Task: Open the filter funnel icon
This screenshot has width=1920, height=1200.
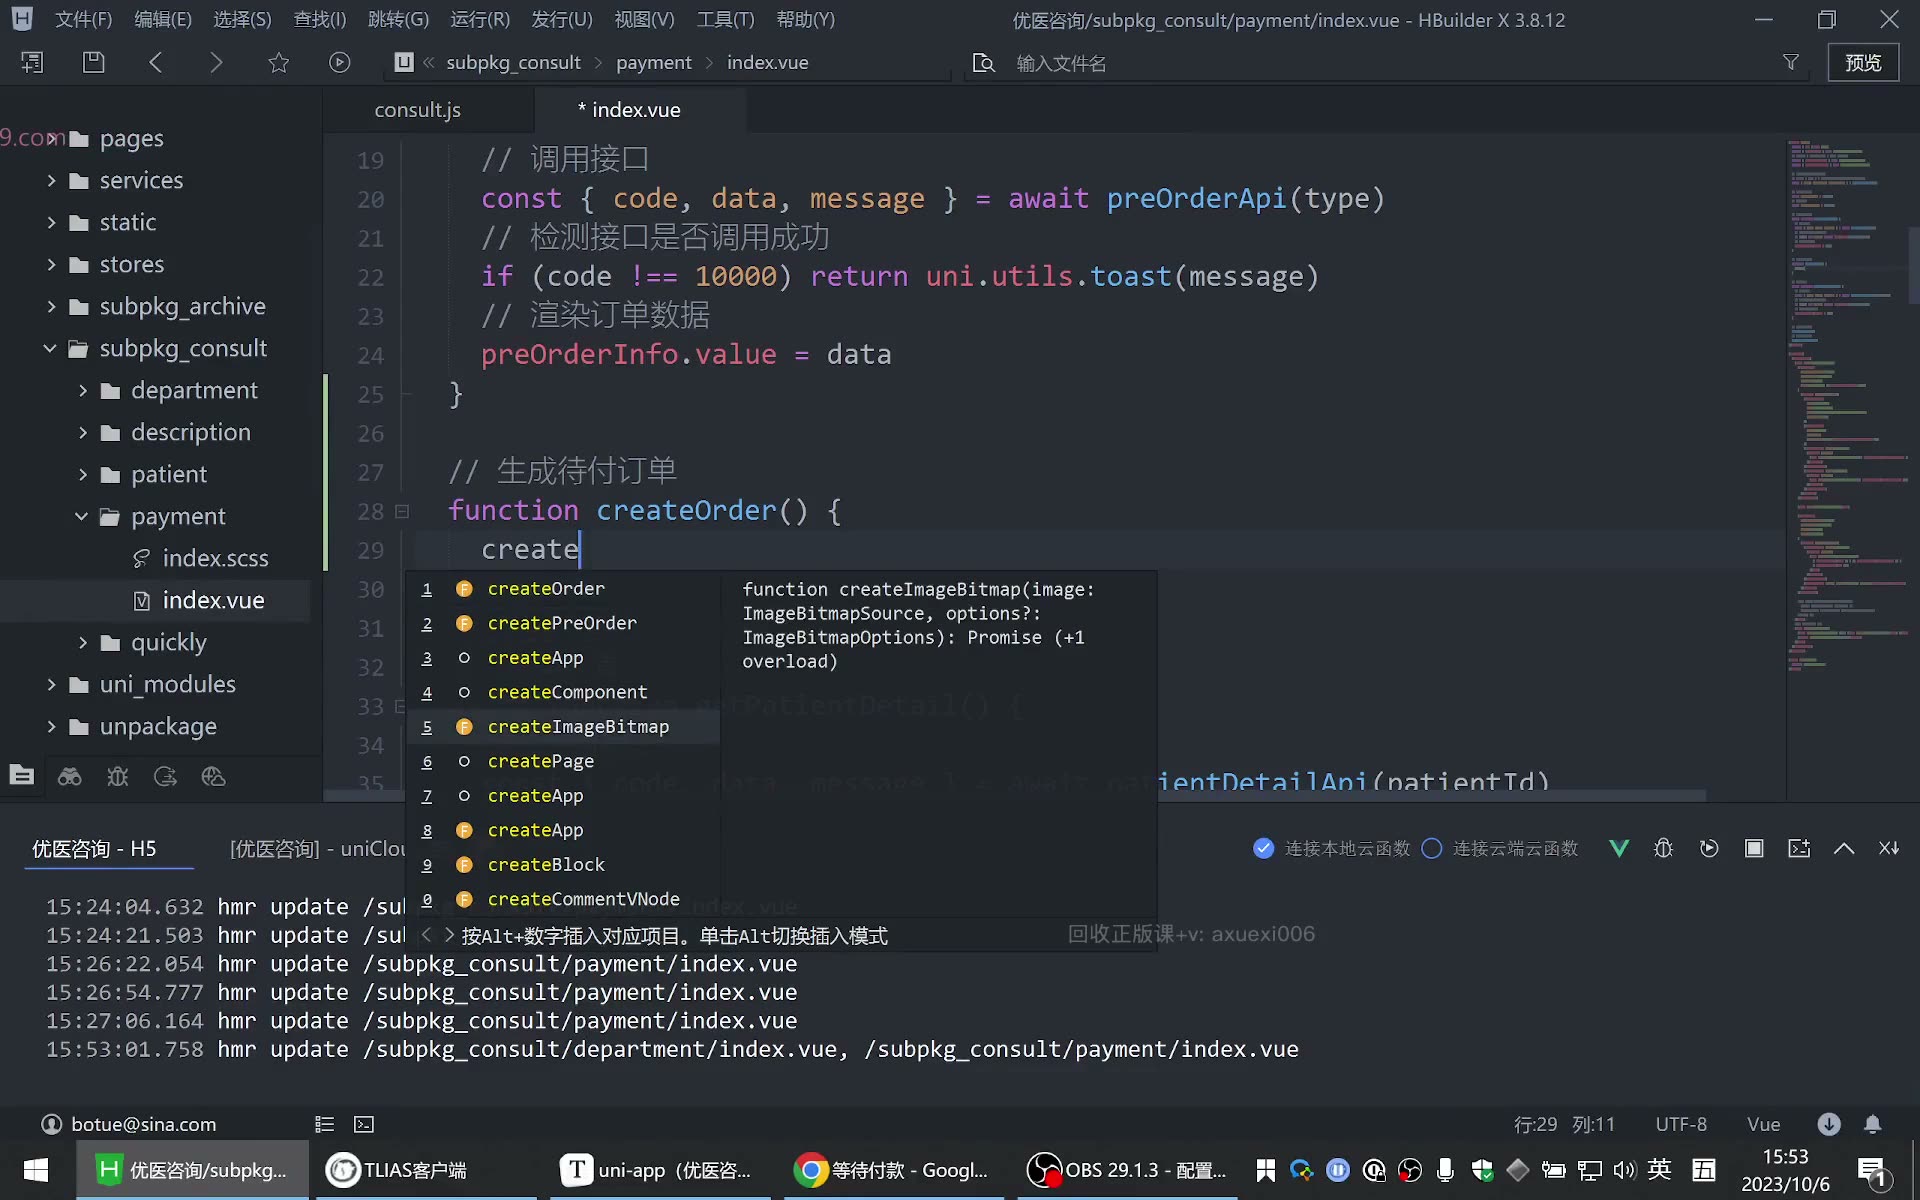Action: (1790, 62)
